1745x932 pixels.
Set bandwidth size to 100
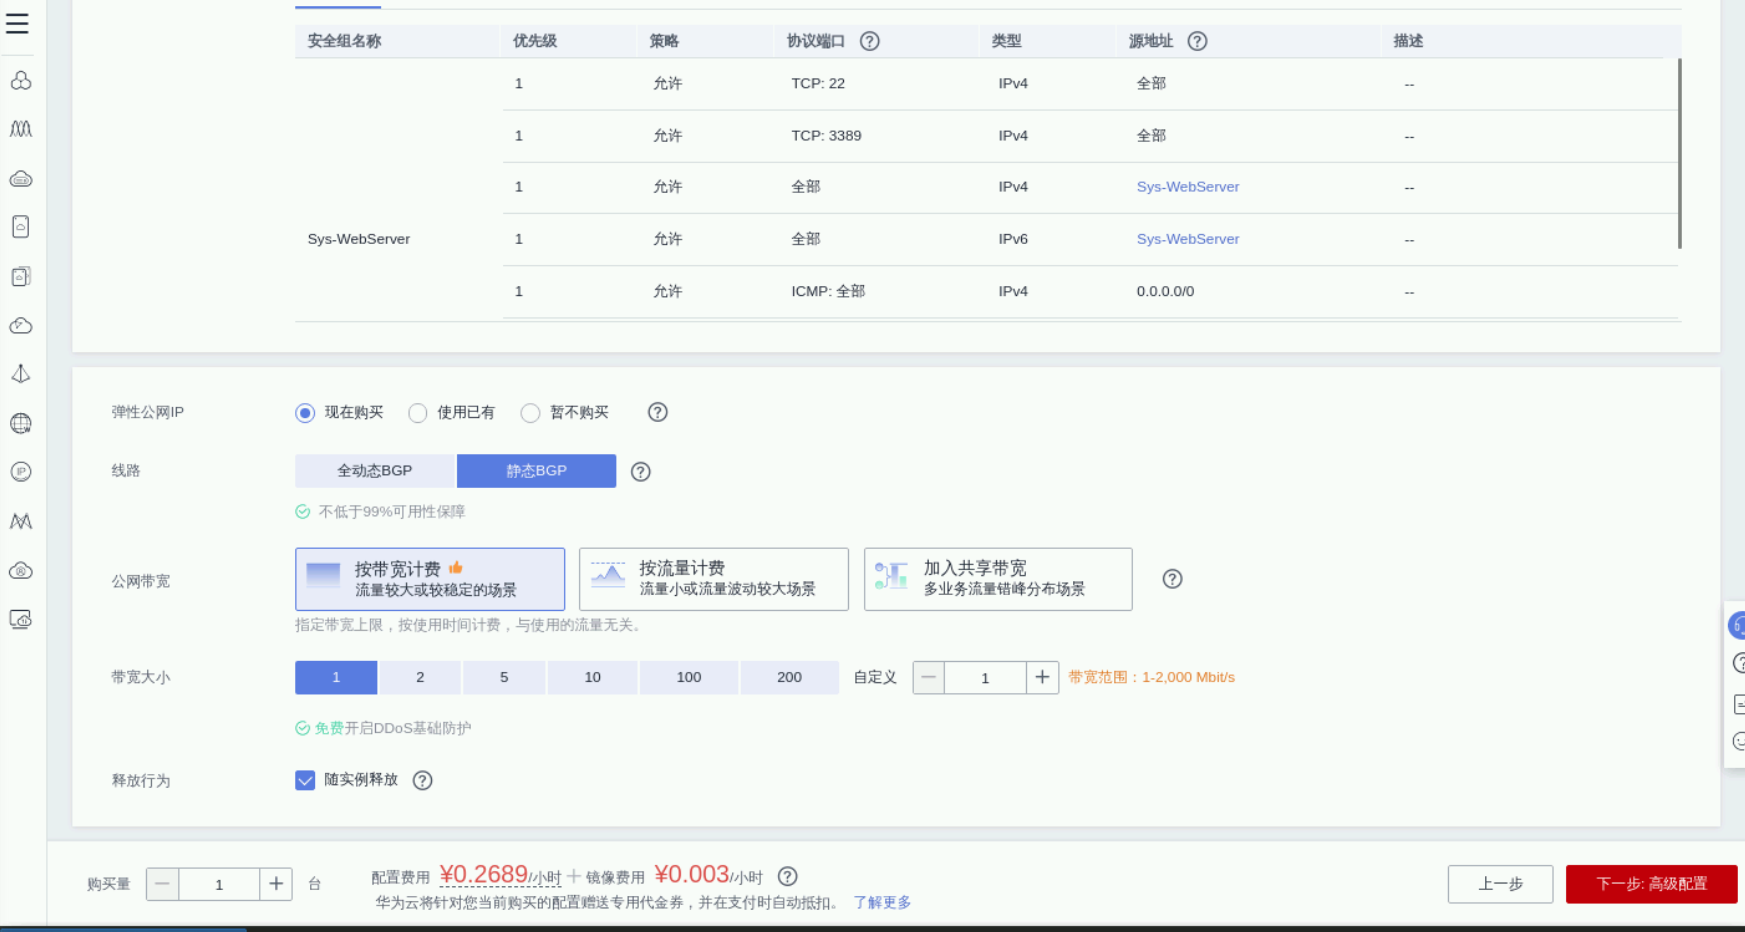689,677
